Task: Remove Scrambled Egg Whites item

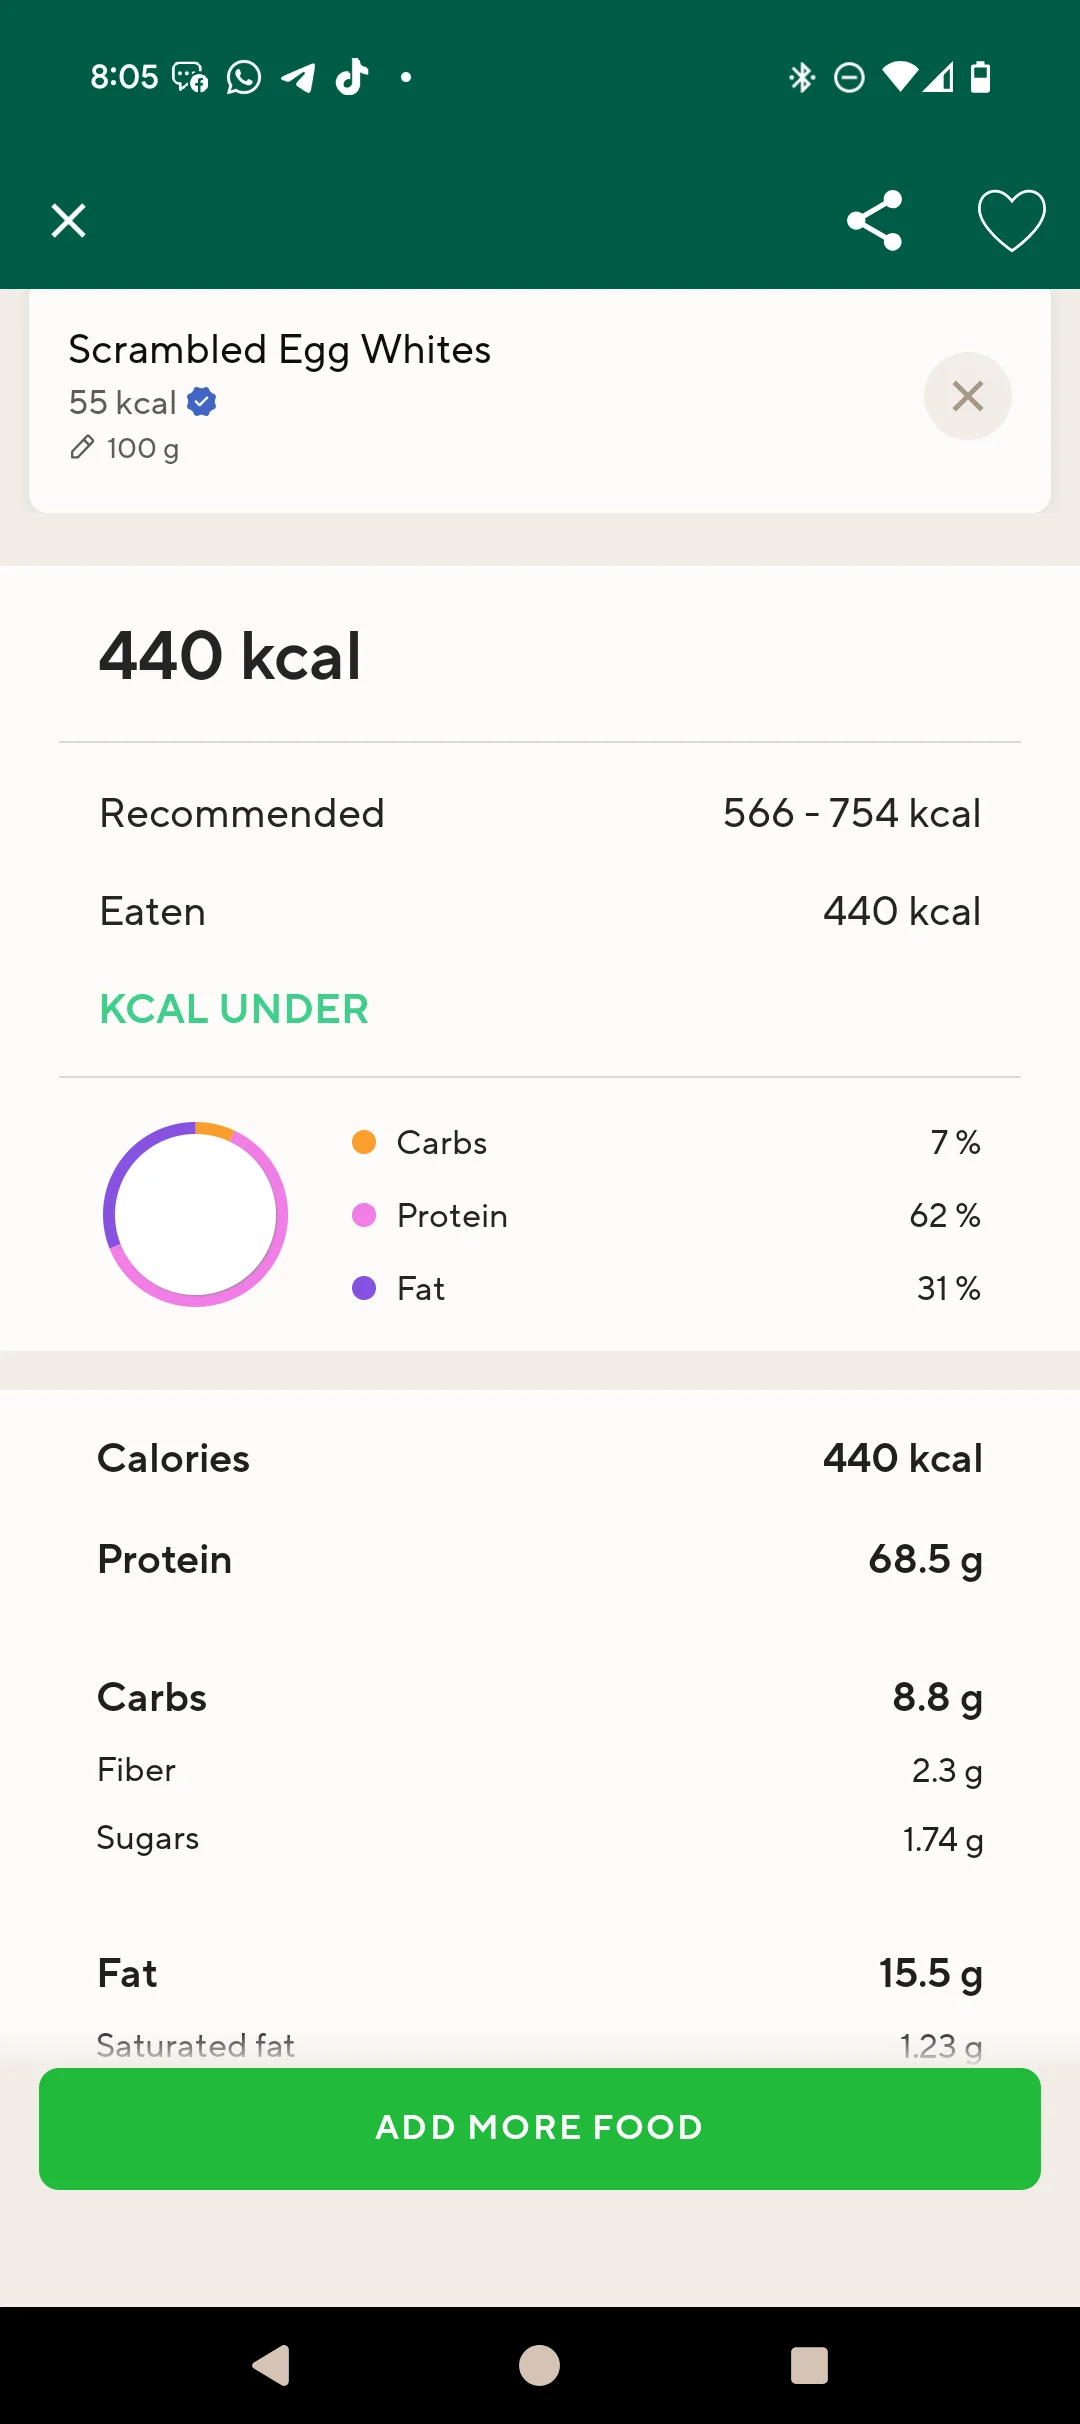Action: tap(967, 396)
